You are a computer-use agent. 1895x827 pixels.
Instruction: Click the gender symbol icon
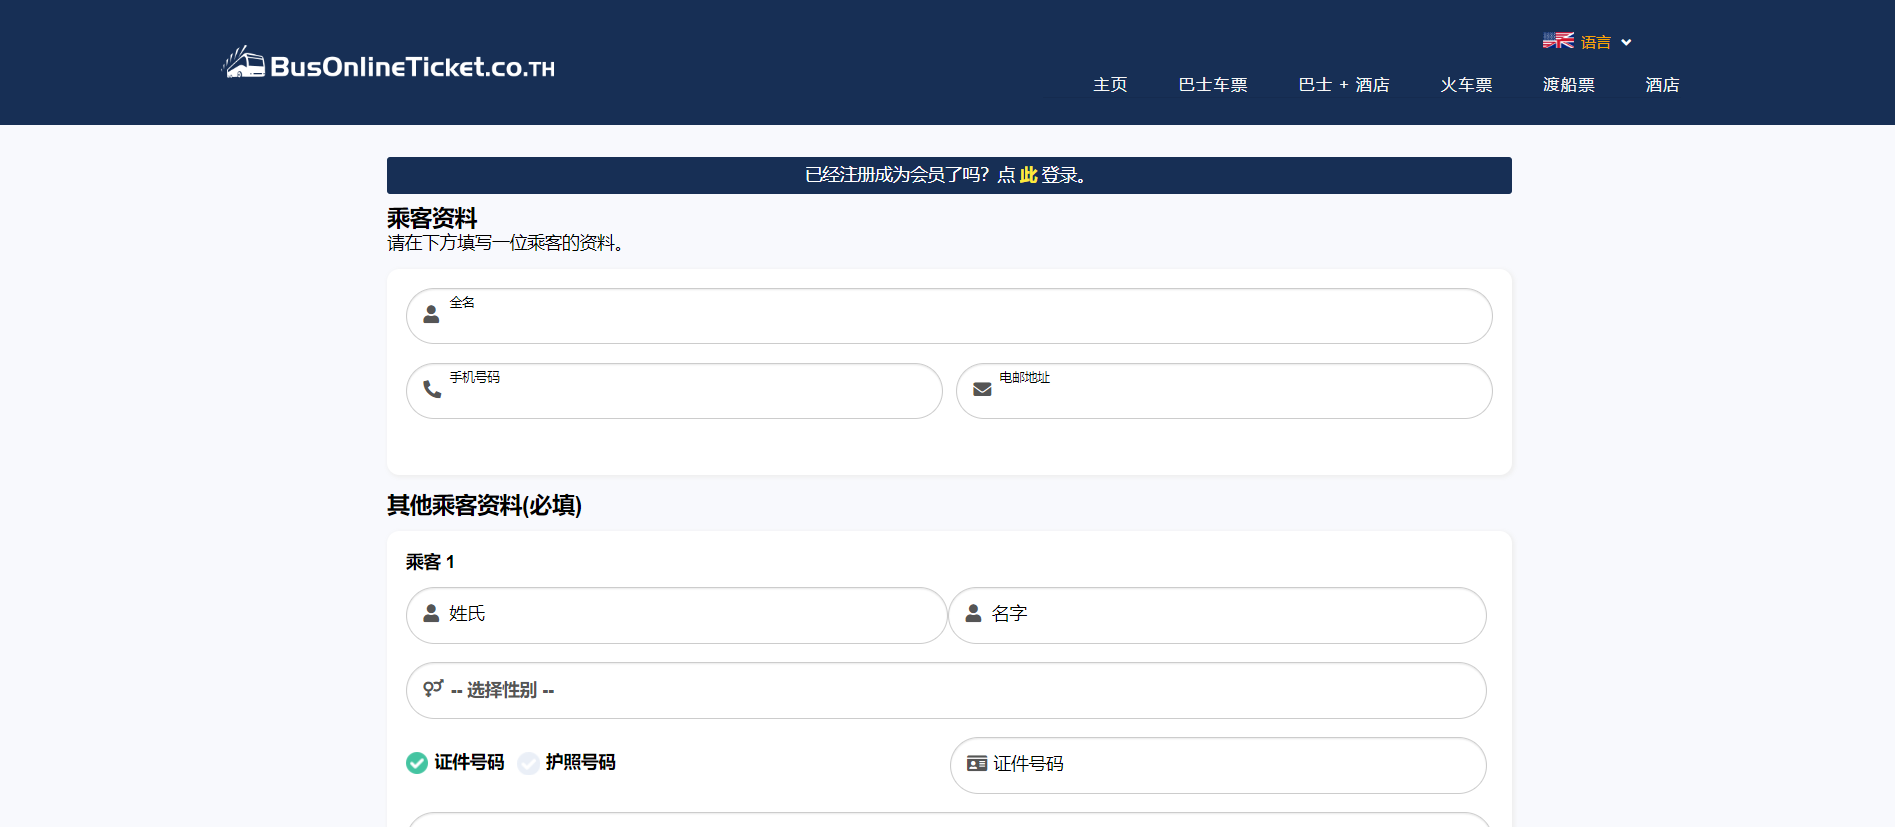(433, 688)
